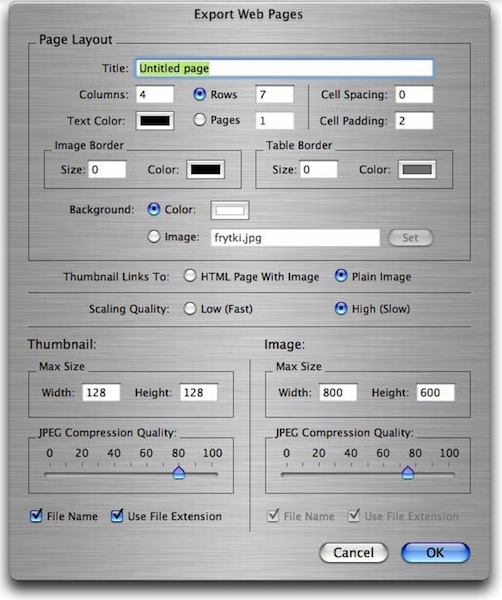The width and height of the screenshot is (502, 600).
Task: Toggle Thumbnail Use File Extension checkbox
Action: click(117, 516)
